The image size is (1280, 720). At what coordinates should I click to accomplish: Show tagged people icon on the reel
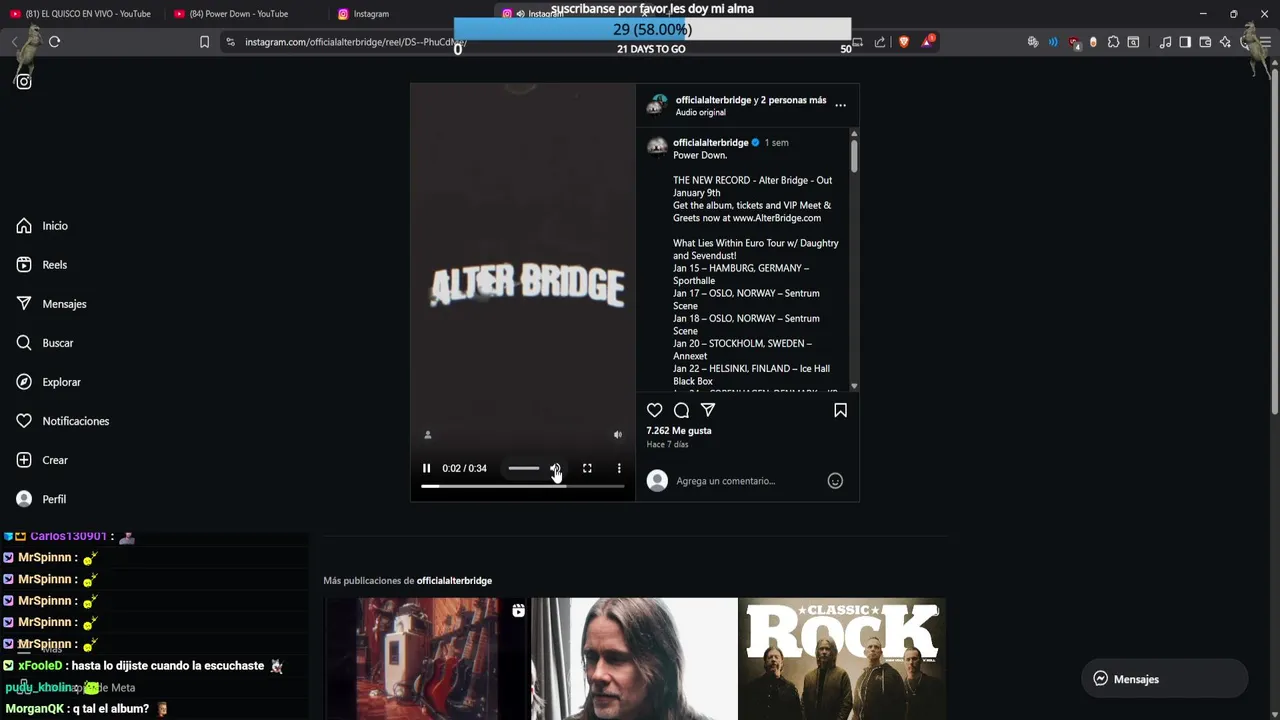[428, 435]
